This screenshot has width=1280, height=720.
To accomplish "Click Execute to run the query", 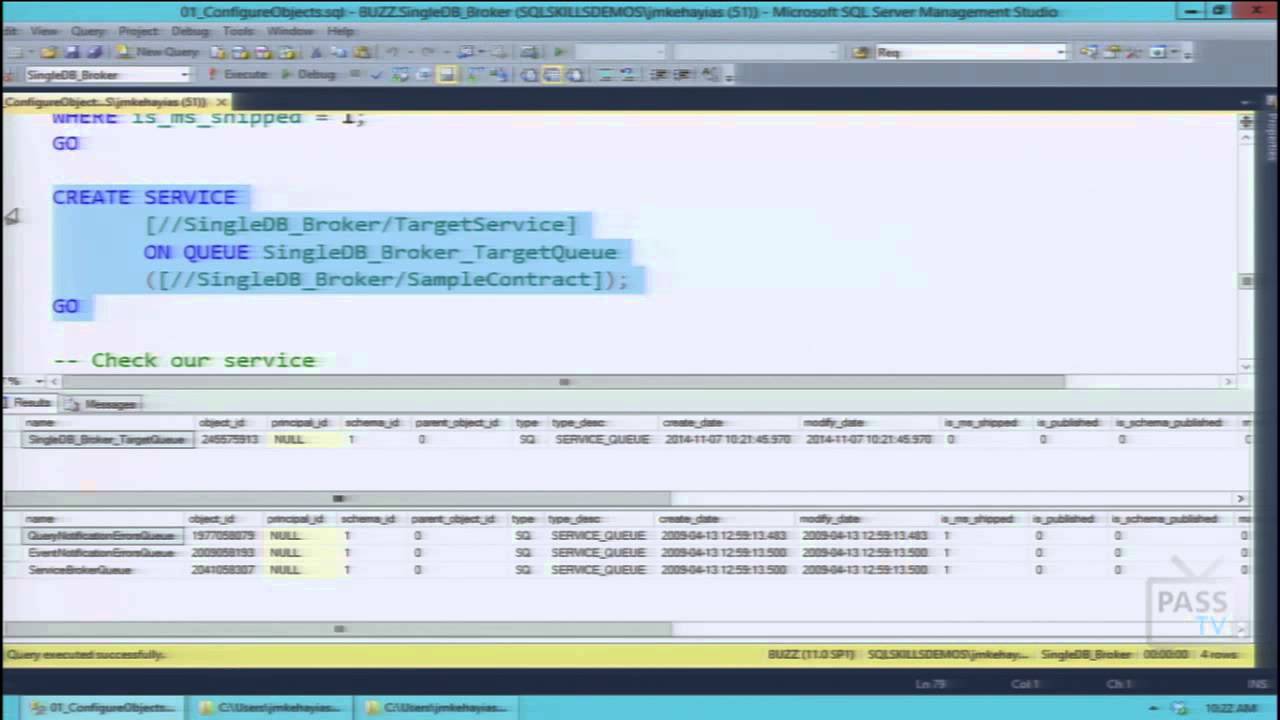I will (x=238, y=74).
